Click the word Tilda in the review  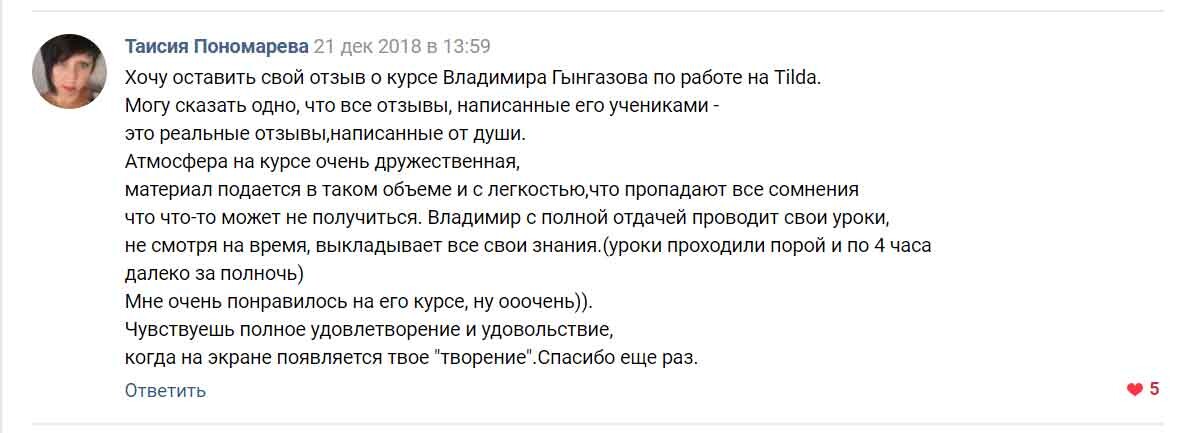pyautogui.click(x=797, y=77)
